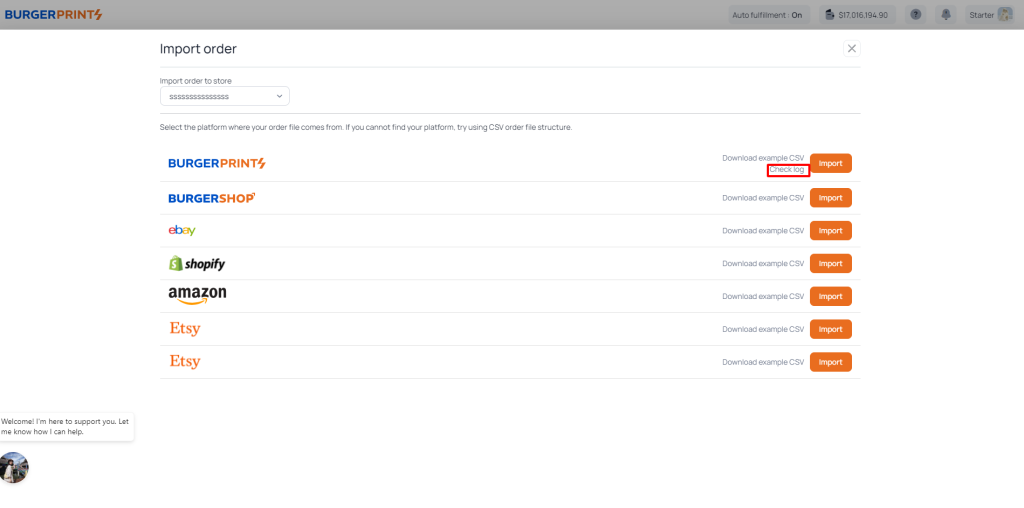Expand the Import order to store dropdown
Image resolution: width=1024 pixels, height=508 pixels.
pos(225,96)
